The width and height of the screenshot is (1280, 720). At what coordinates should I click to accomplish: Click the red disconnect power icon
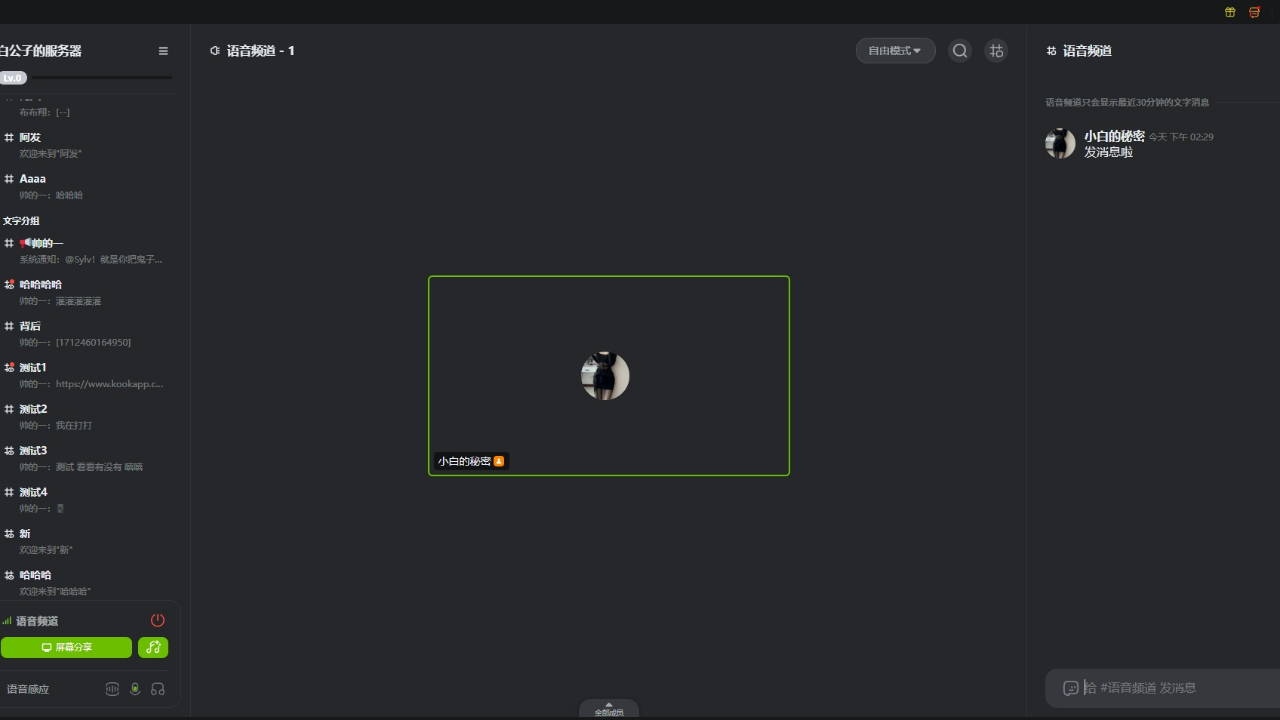click(157, 620)
